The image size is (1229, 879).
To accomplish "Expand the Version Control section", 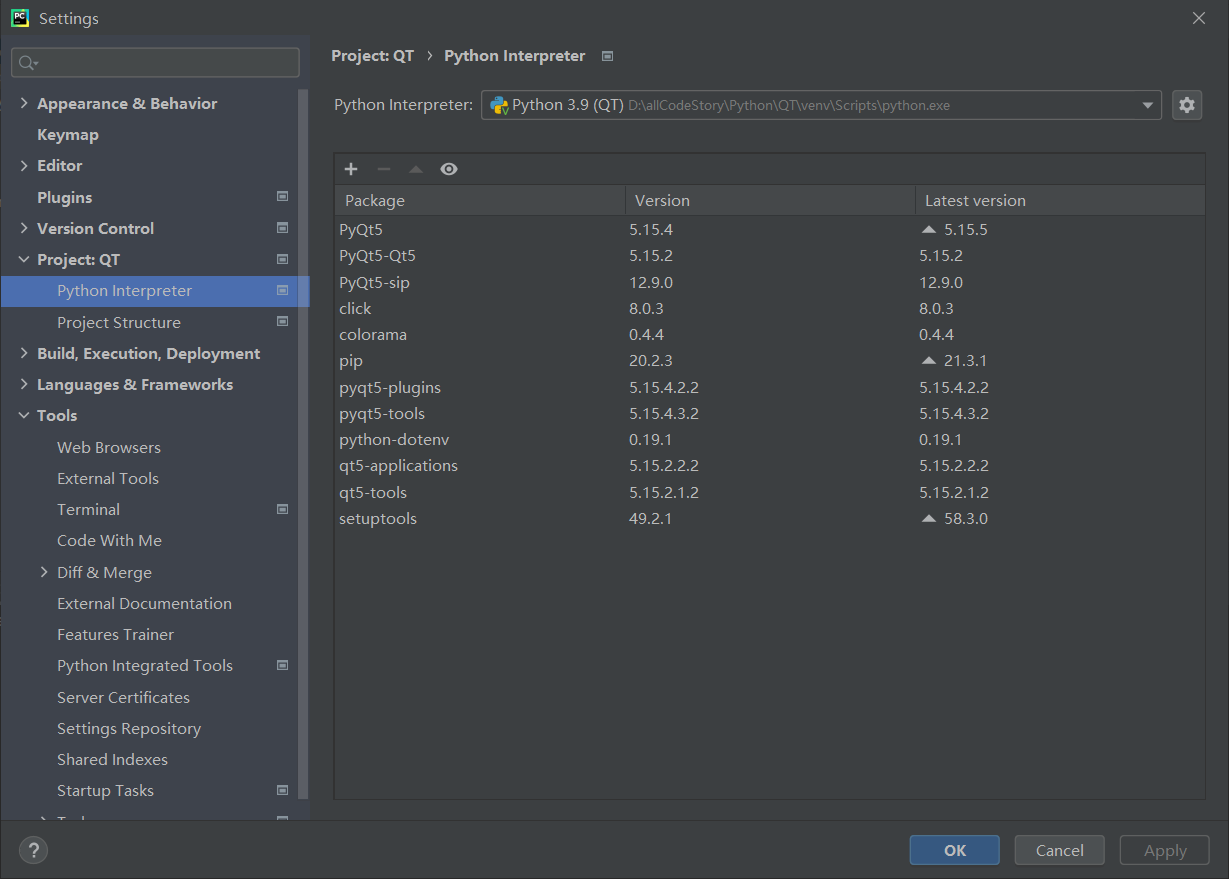I will pyautogui.click(x=24, y=228).
